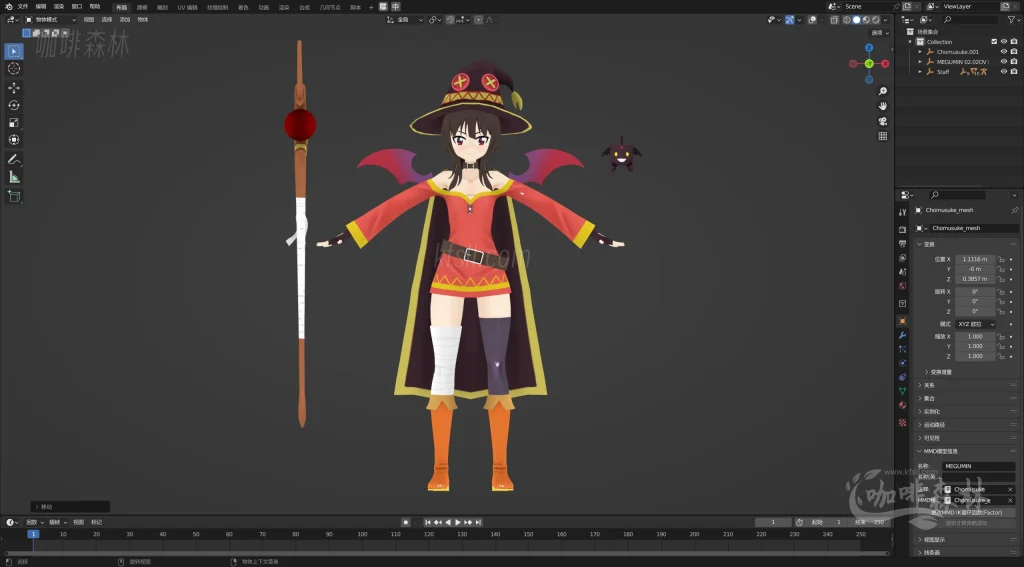
Task: Toggle X-ray mode in viewport header
Action: pyautogui.click(x=834, y=20)
